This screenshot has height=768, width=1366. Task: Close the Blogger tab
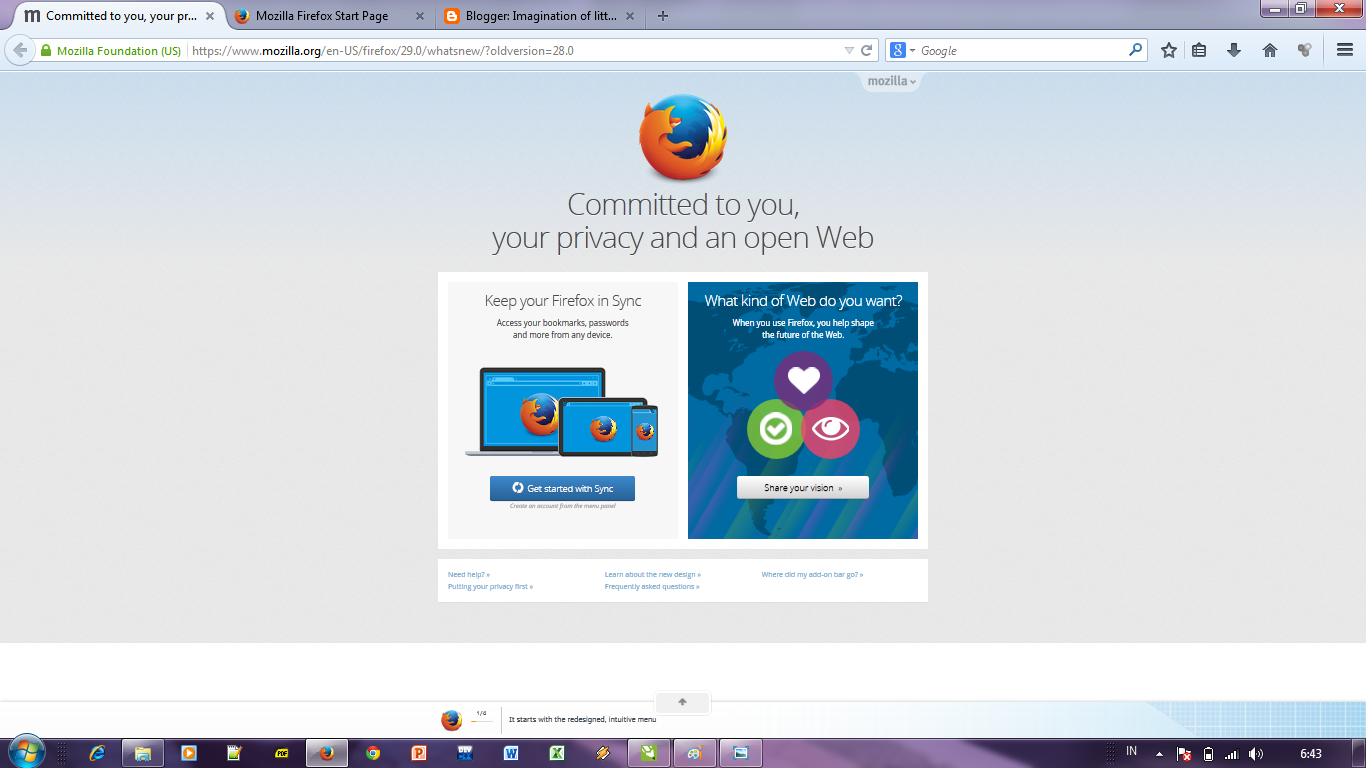tap(629, 16)
